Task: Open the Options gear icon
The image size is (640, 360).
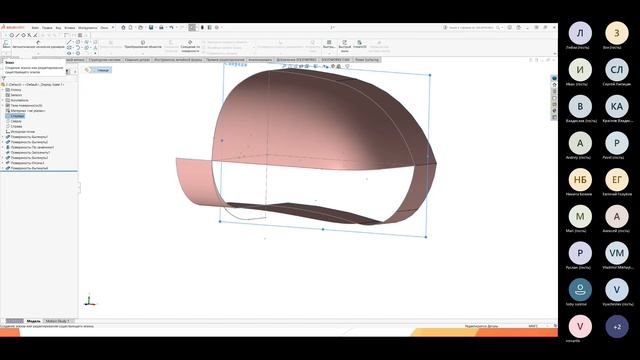Action: point(217,27)
